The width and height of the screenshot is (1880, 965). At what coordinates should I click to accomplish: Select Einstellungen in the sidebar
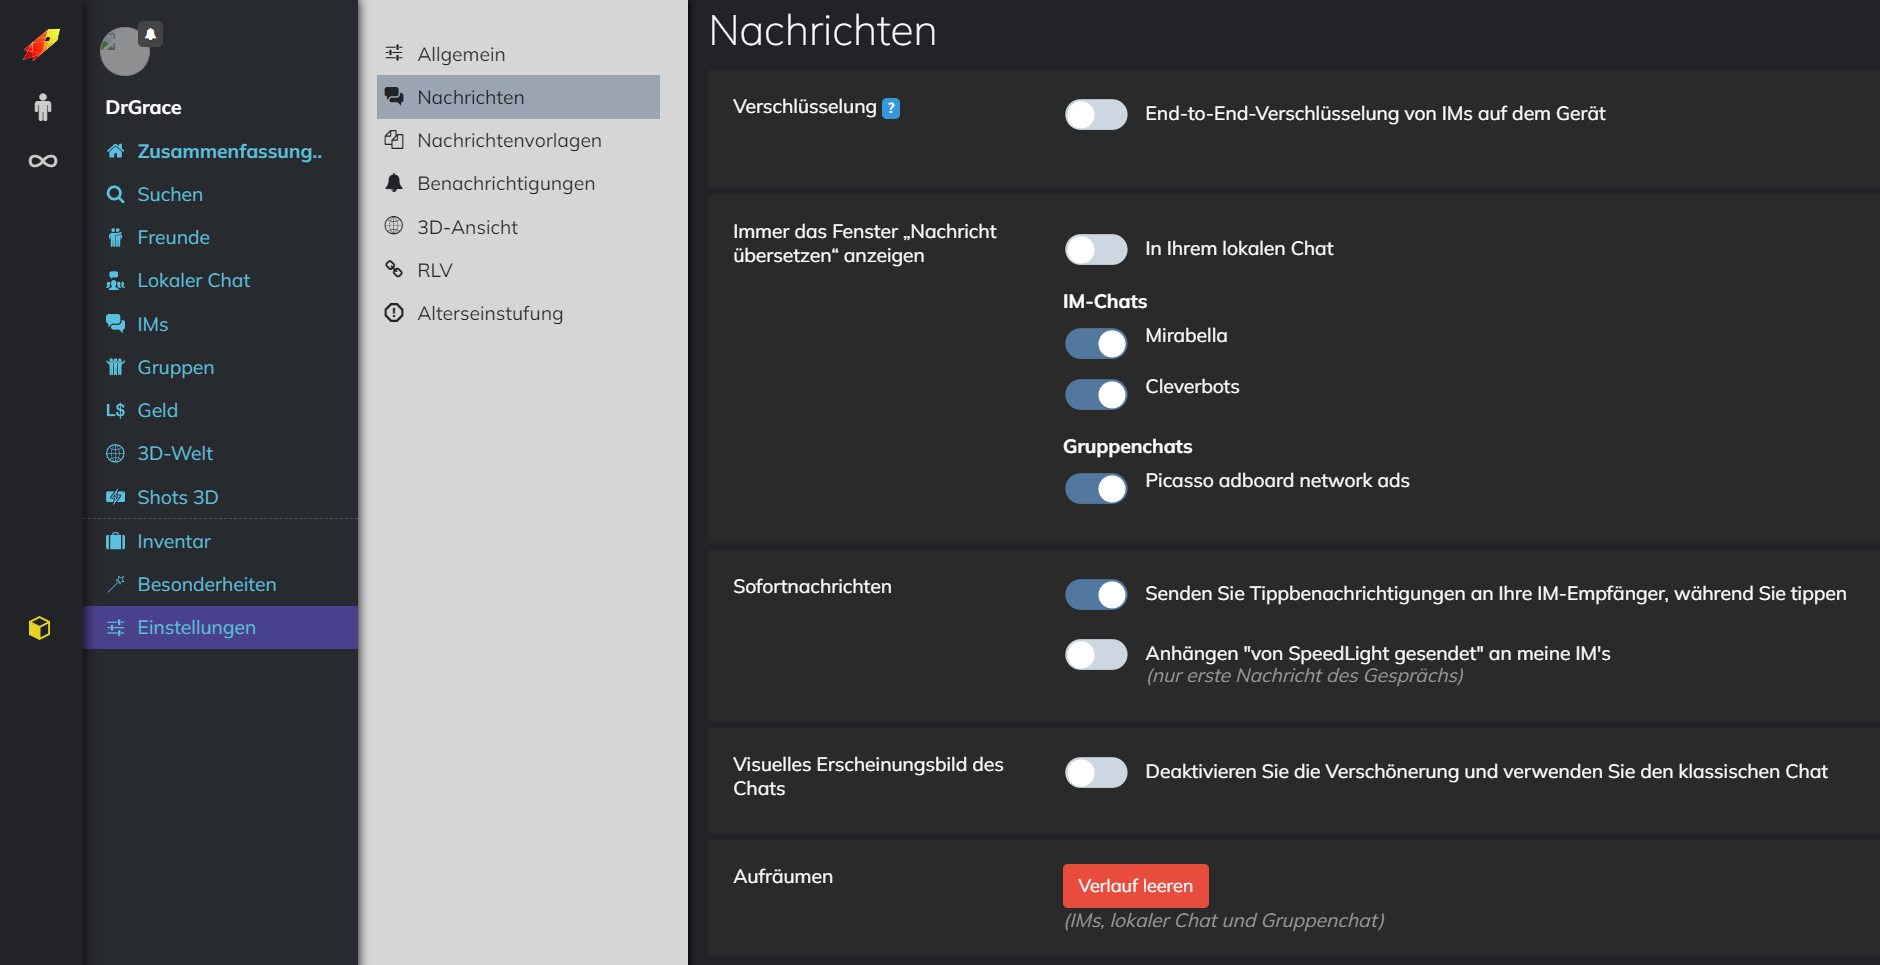(220, 628)
